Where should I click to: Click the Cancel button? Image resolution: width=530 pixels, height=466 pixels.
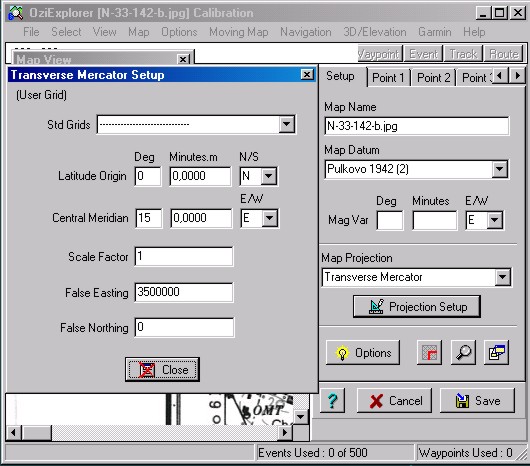pyautogui.click(x=394, y=400)
